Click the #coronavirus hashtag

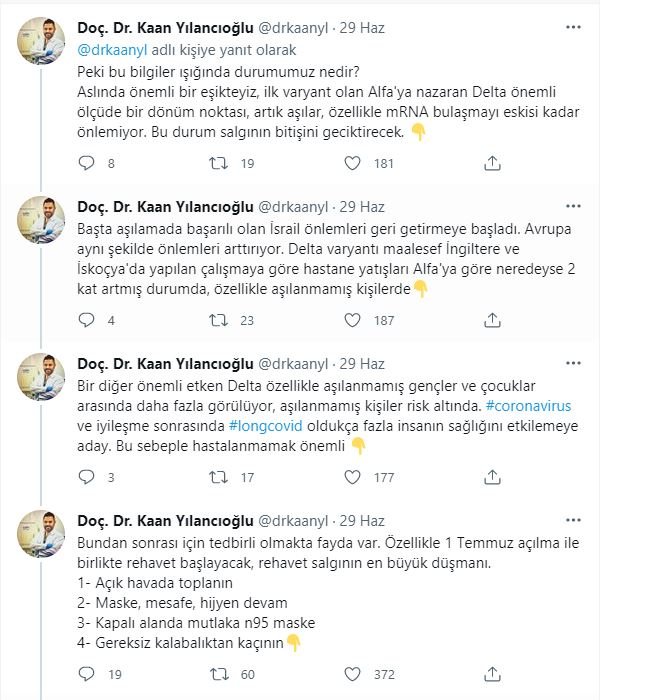point(528,406)
